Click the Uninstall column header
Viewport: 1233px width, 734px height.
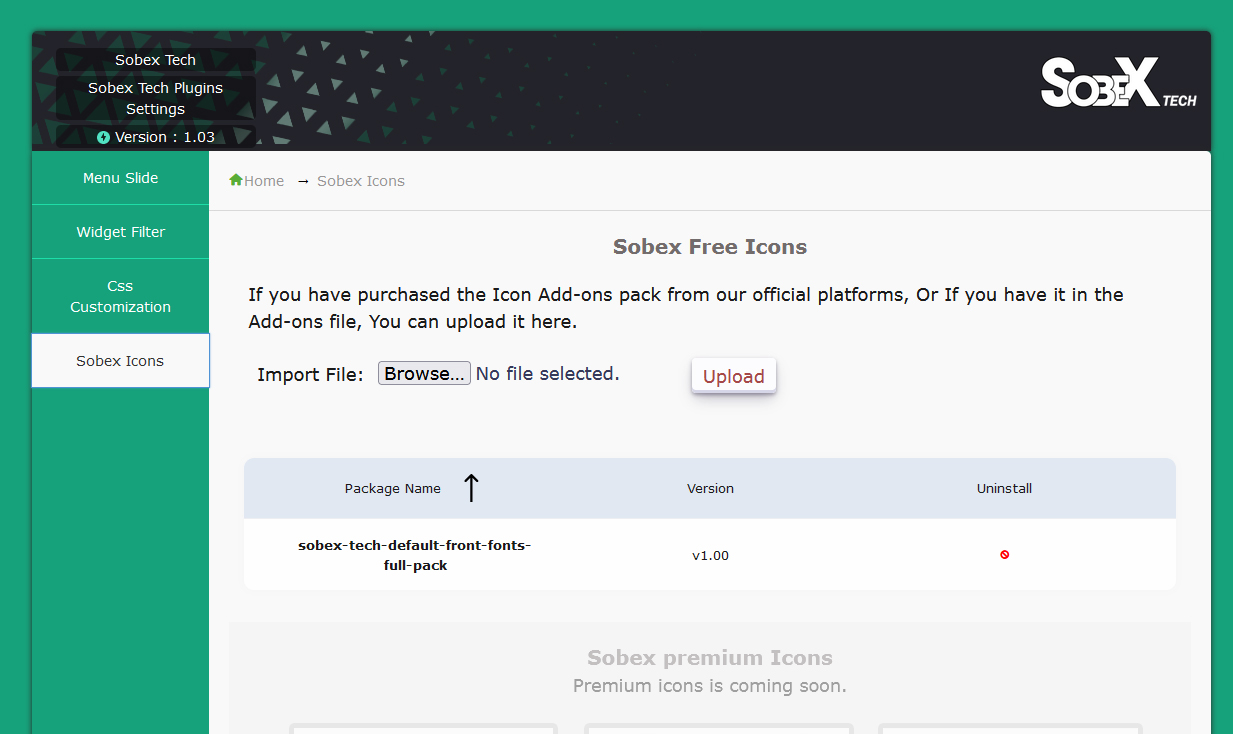point(1004,489)
